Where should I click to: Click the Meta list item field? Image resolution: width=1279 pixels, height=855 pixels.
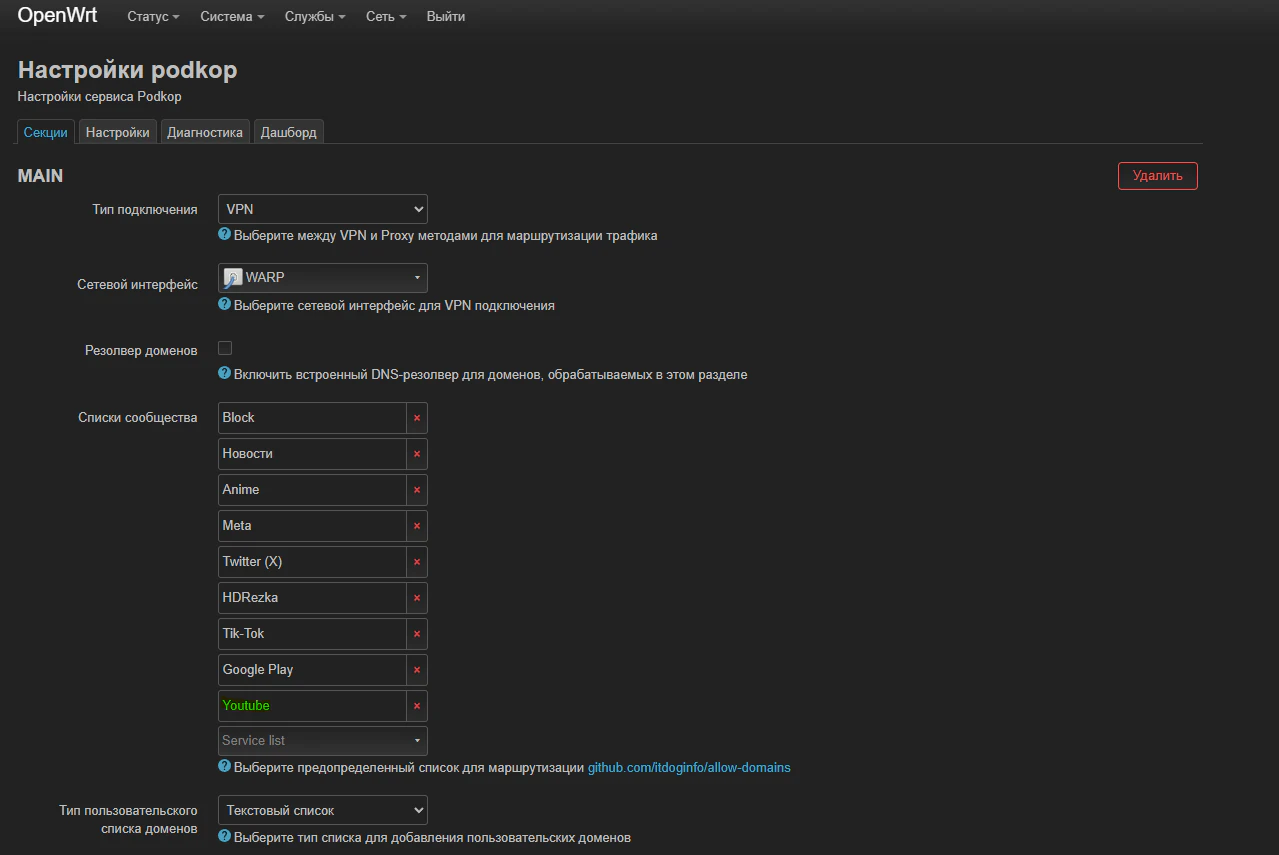pos(312,526)
